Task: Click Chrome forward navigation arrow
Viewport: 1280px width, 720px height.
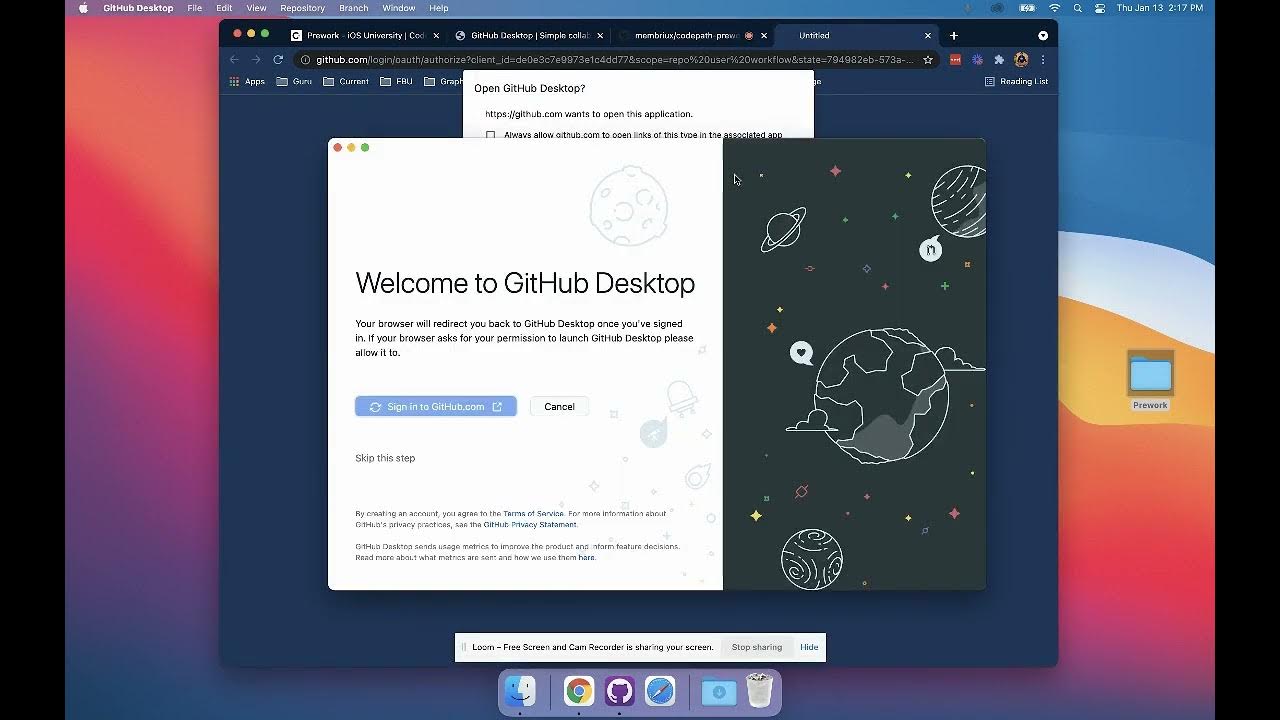Action: coord(256,59)
